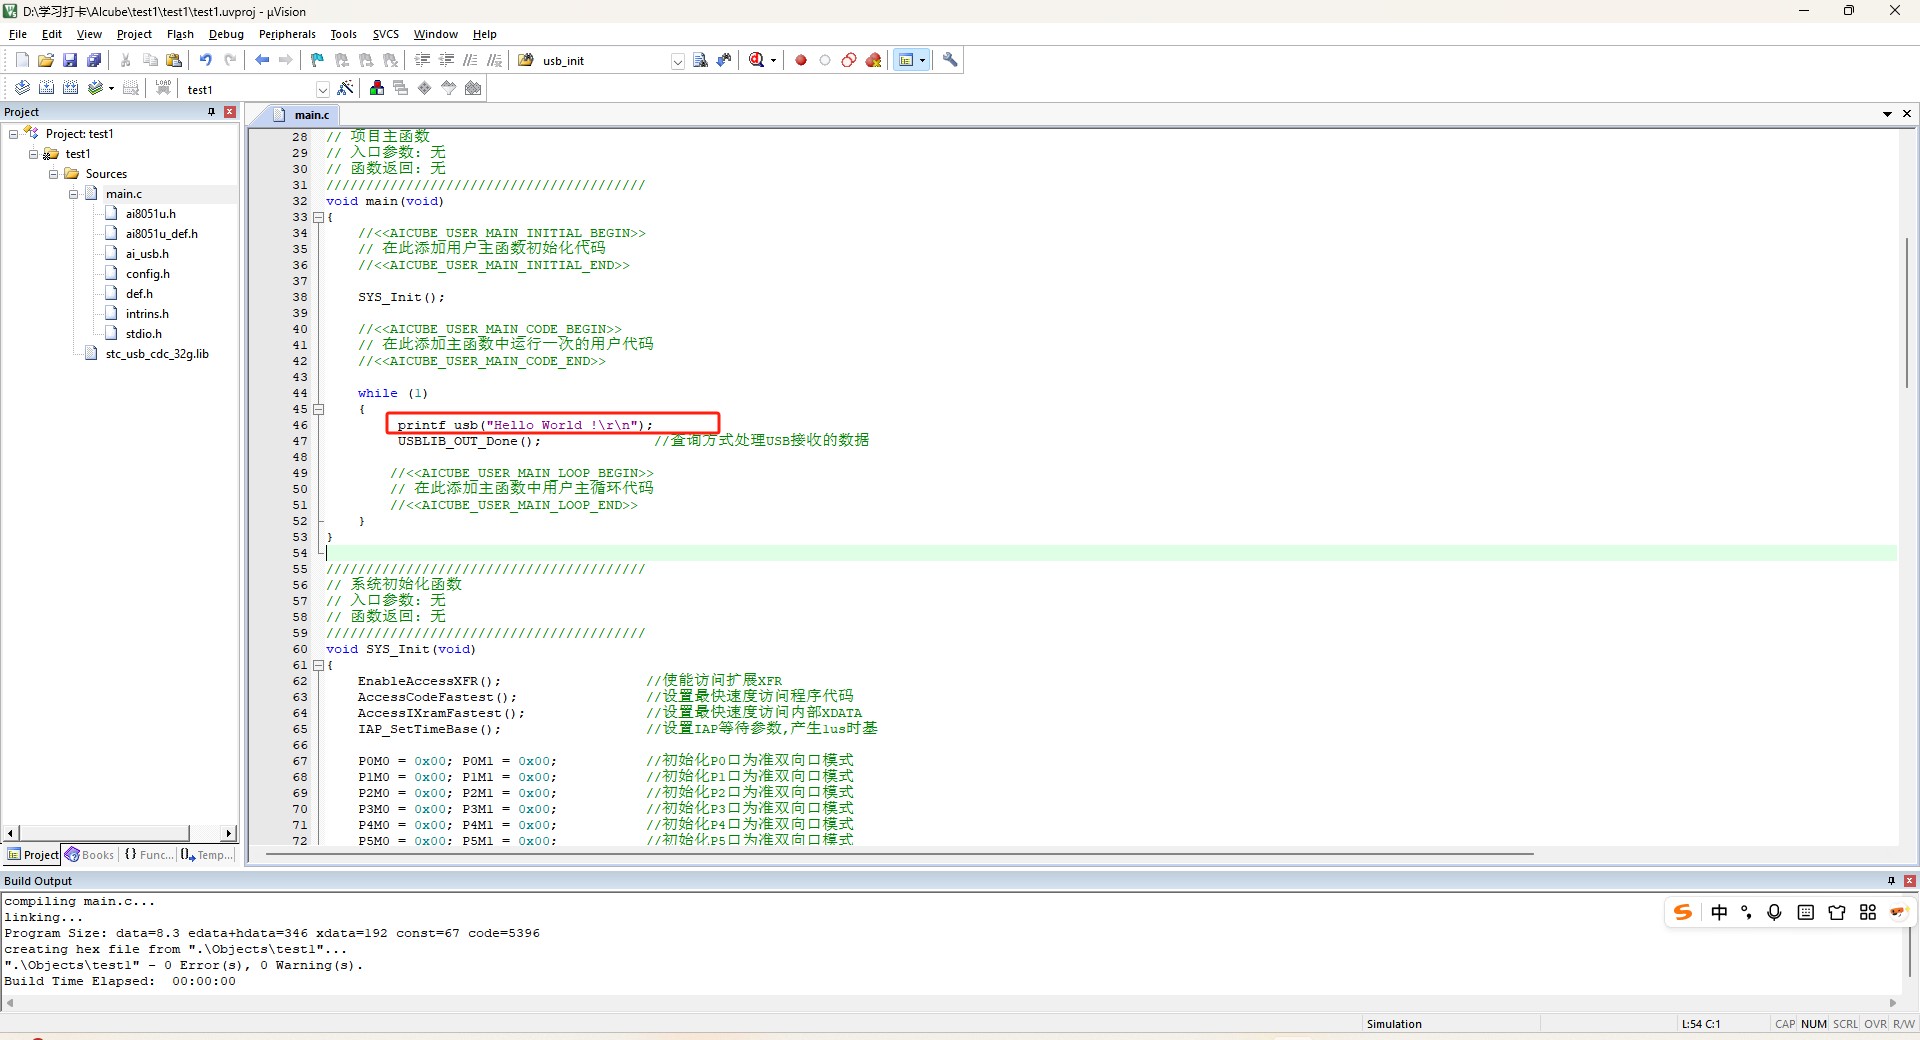1920x1040 pixels.
Task: Open the find text dropdown showing usb_init
Action: [677, 61]
